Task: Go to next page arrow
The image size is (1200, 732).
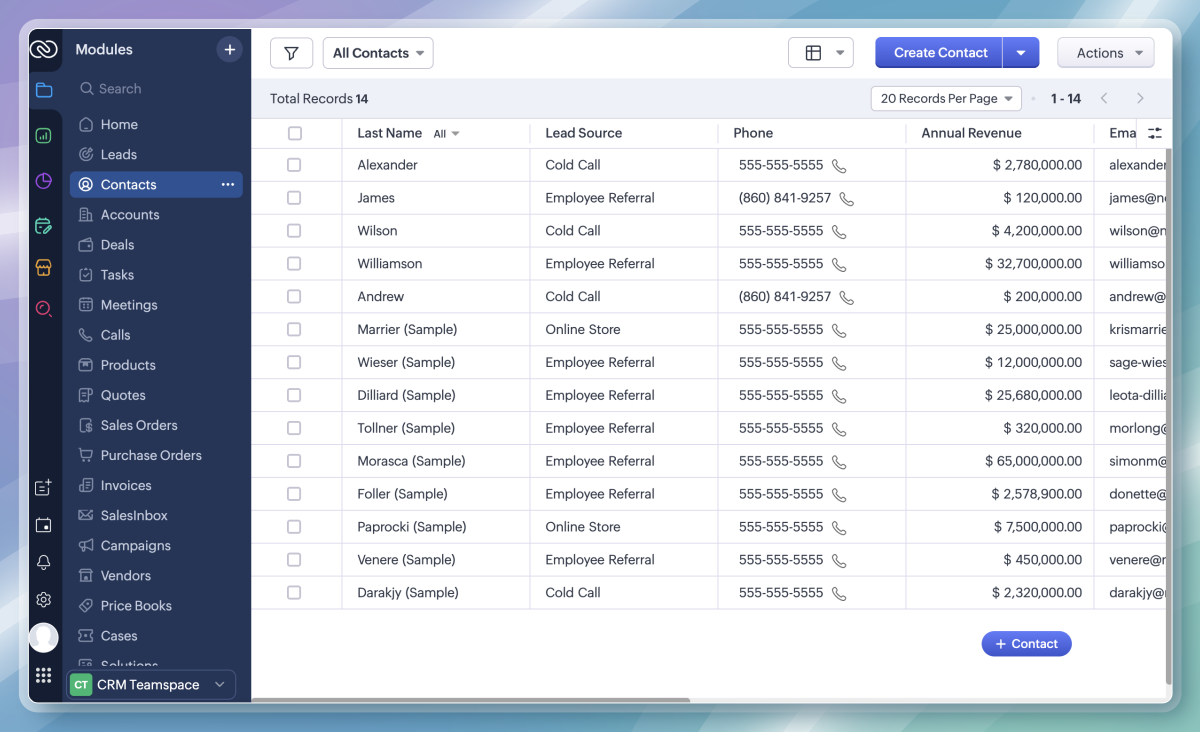Action: coord(1140,98)
